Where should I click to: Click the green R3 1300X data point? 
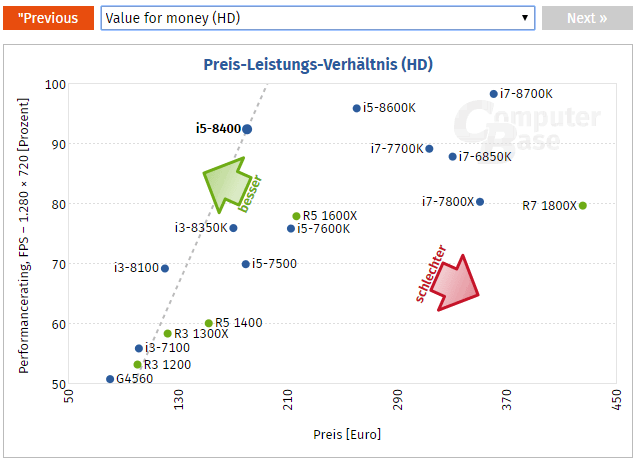168,334
